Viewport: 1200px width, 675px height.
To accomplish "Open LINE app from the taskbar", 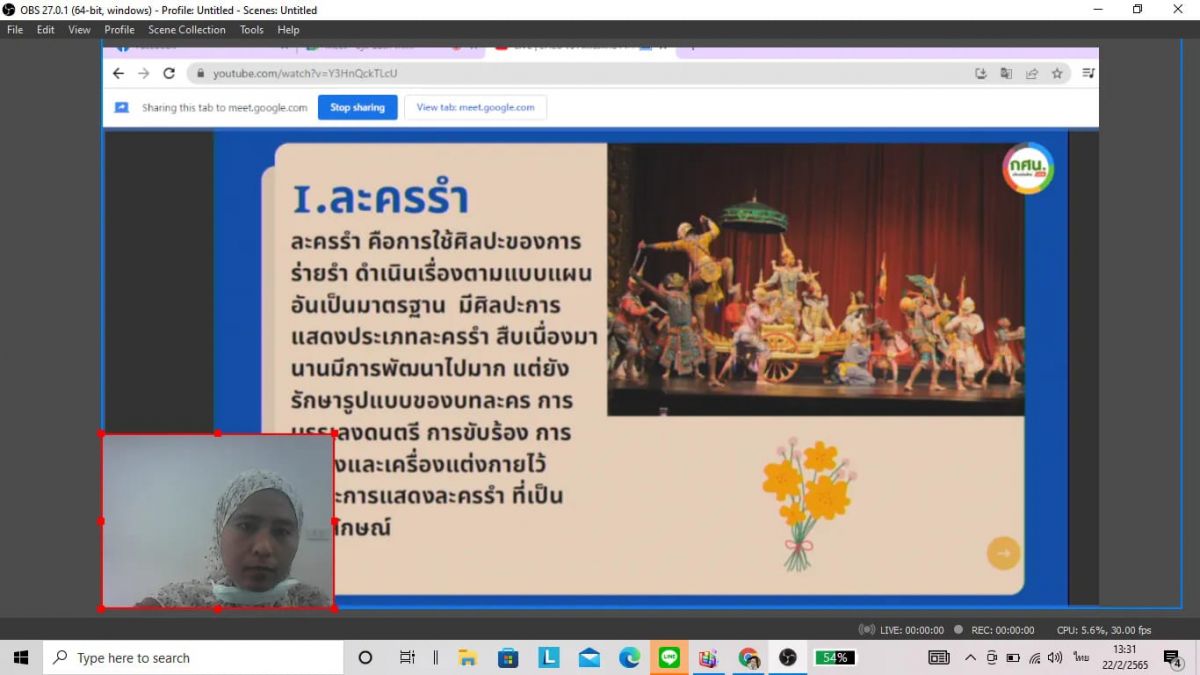I will click(669, 657).
